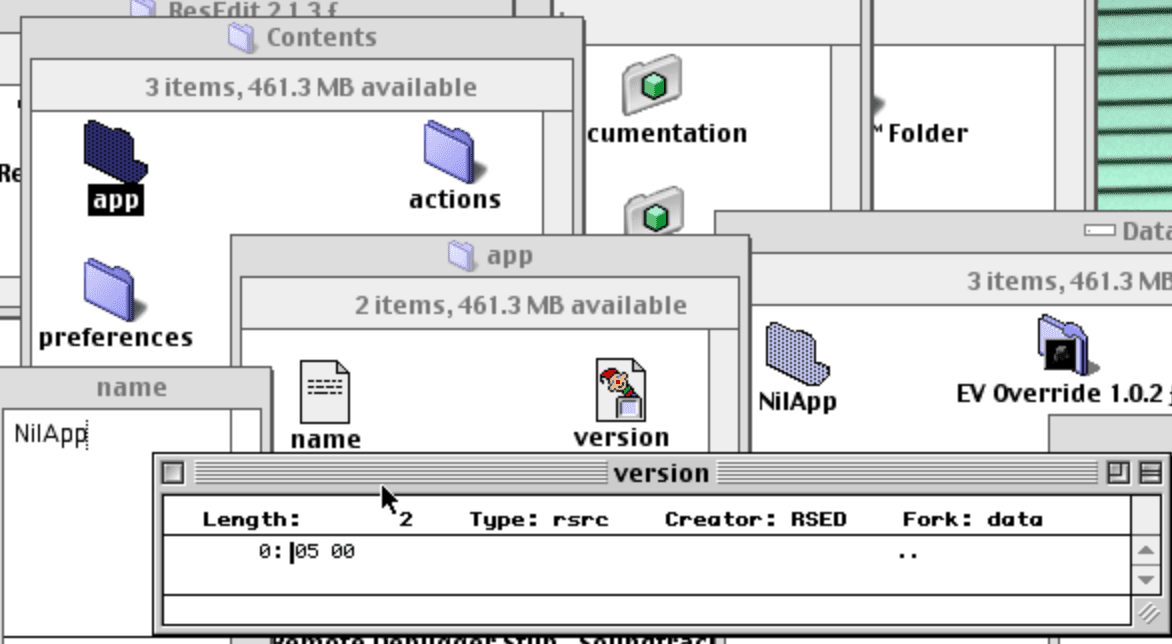Close the version hex editor window
The height and width of the screenshot is (644, 1172).
[x=173, y=472]
